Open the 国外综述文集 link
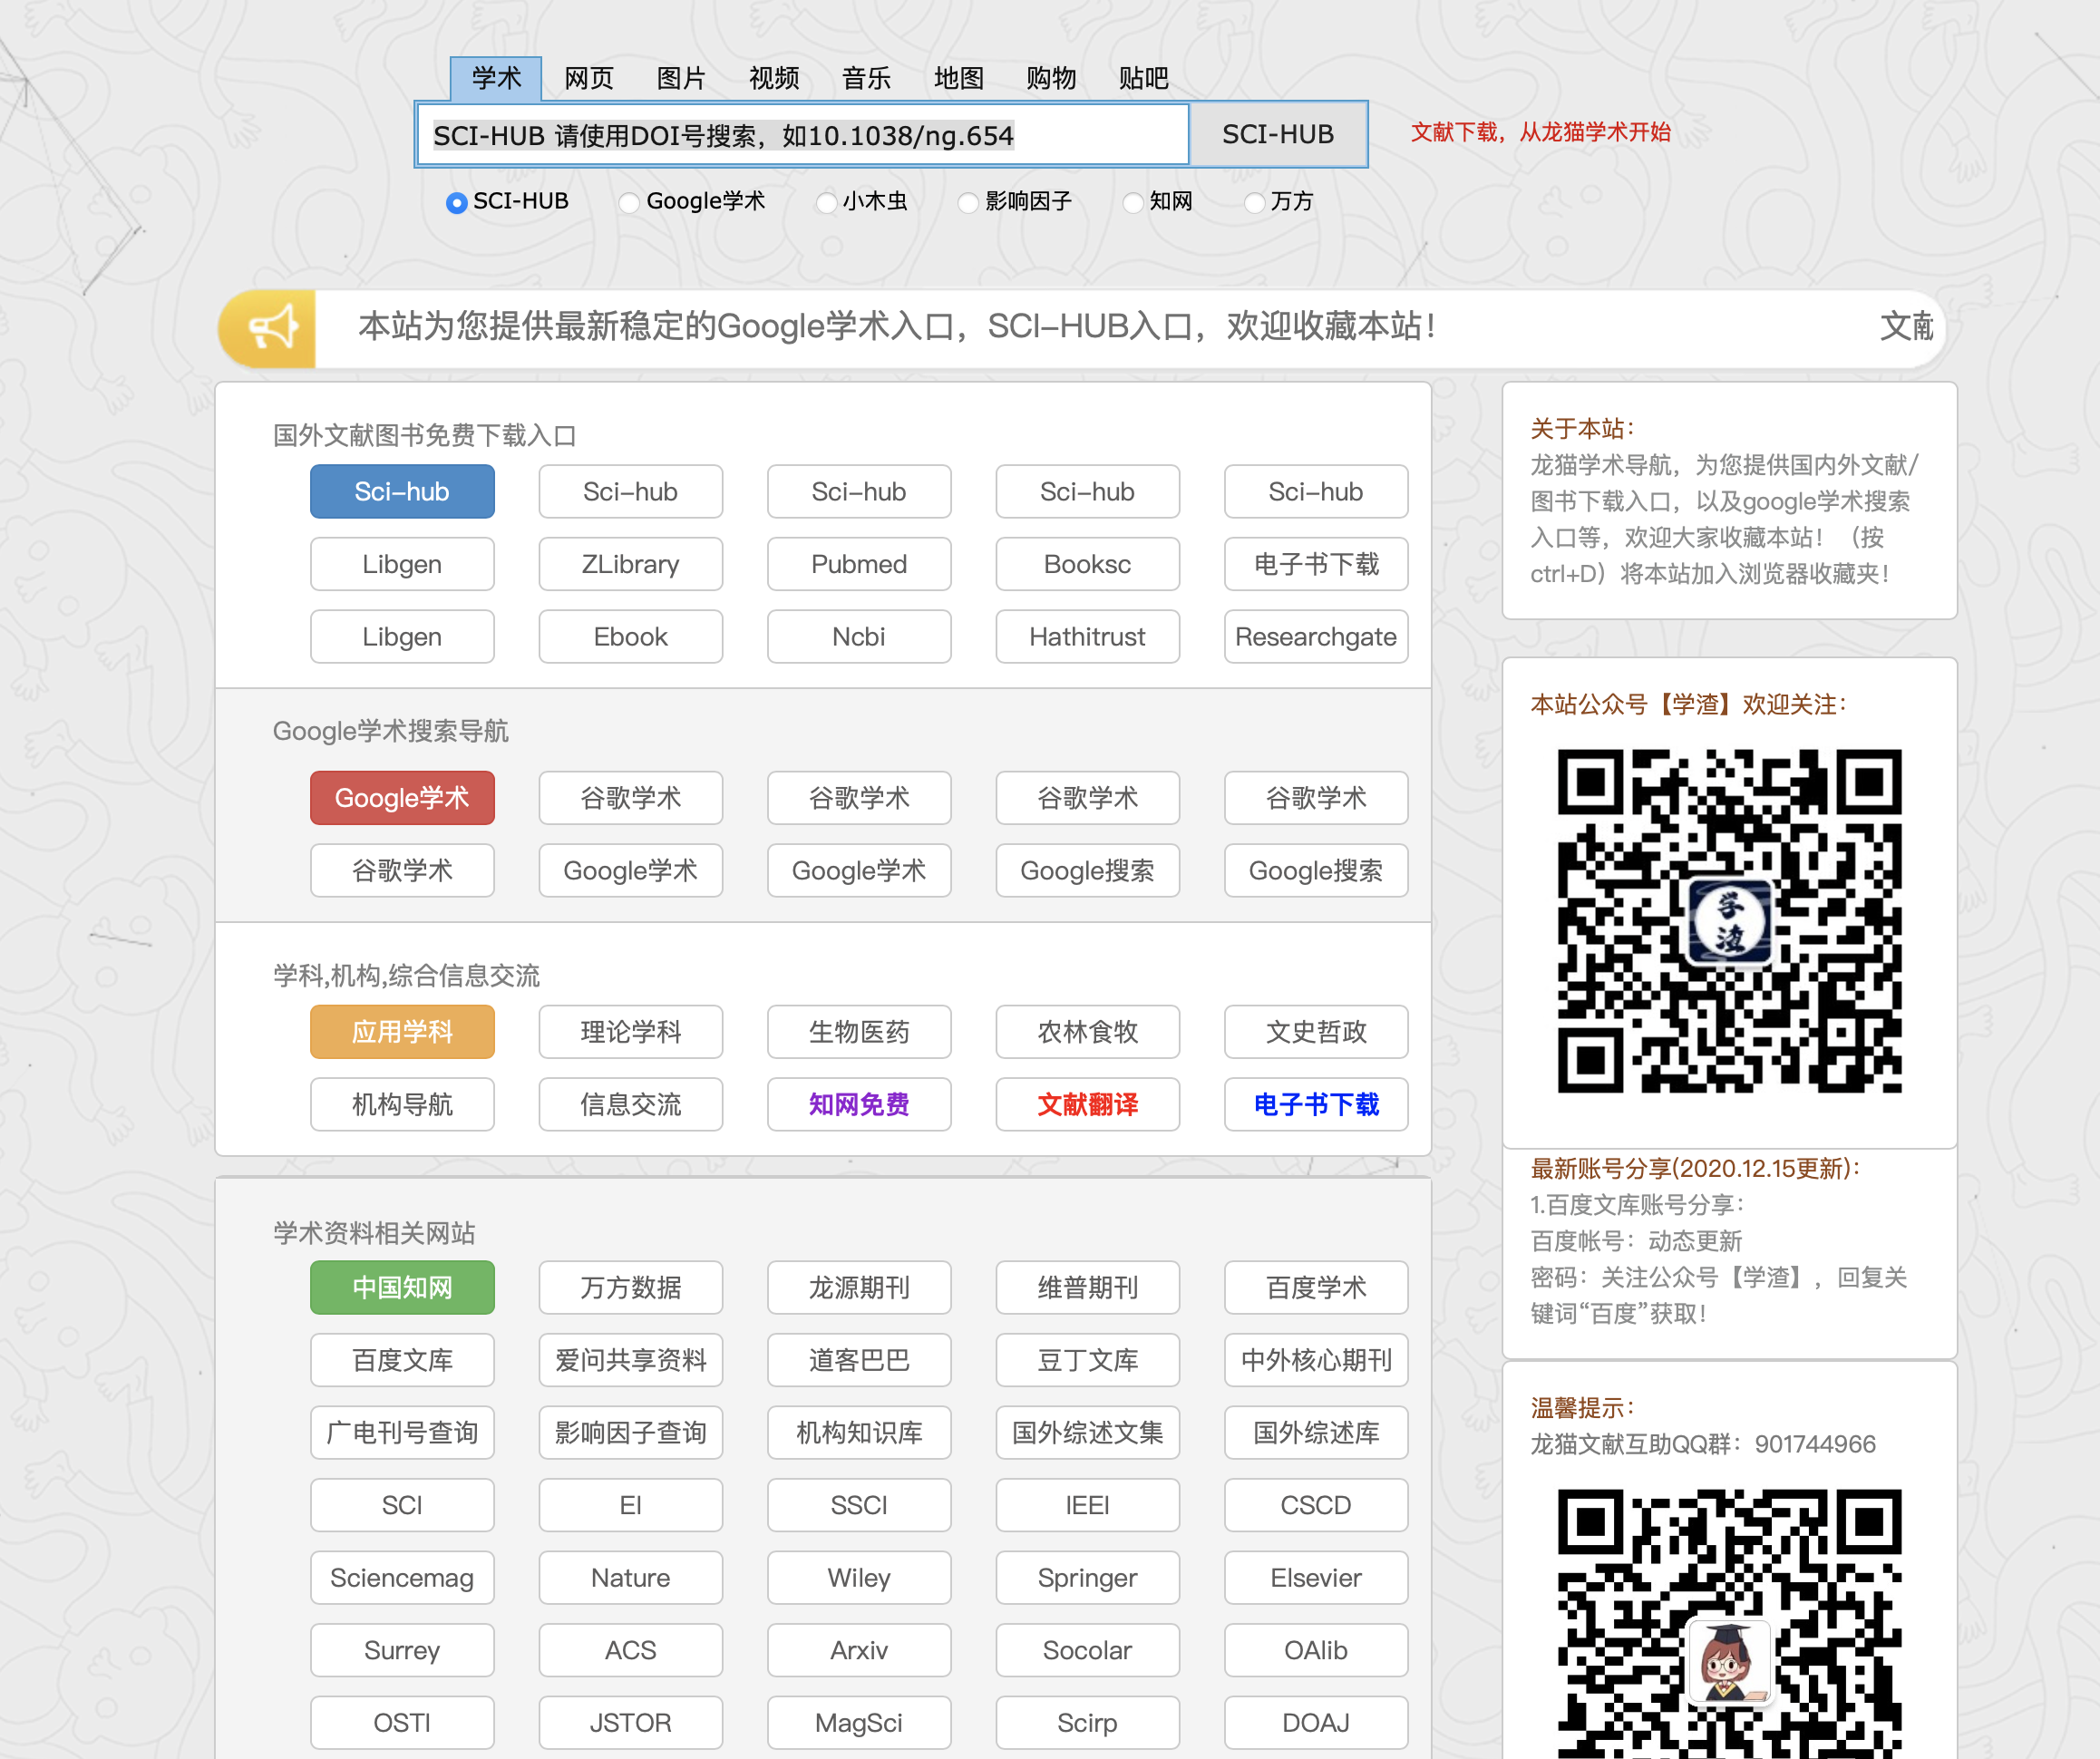This screenshot has height=1759, width=2100. [1087, 1432]
